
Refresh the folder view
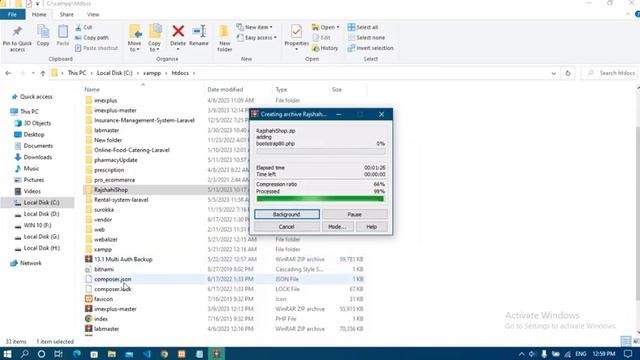[568, 73]
